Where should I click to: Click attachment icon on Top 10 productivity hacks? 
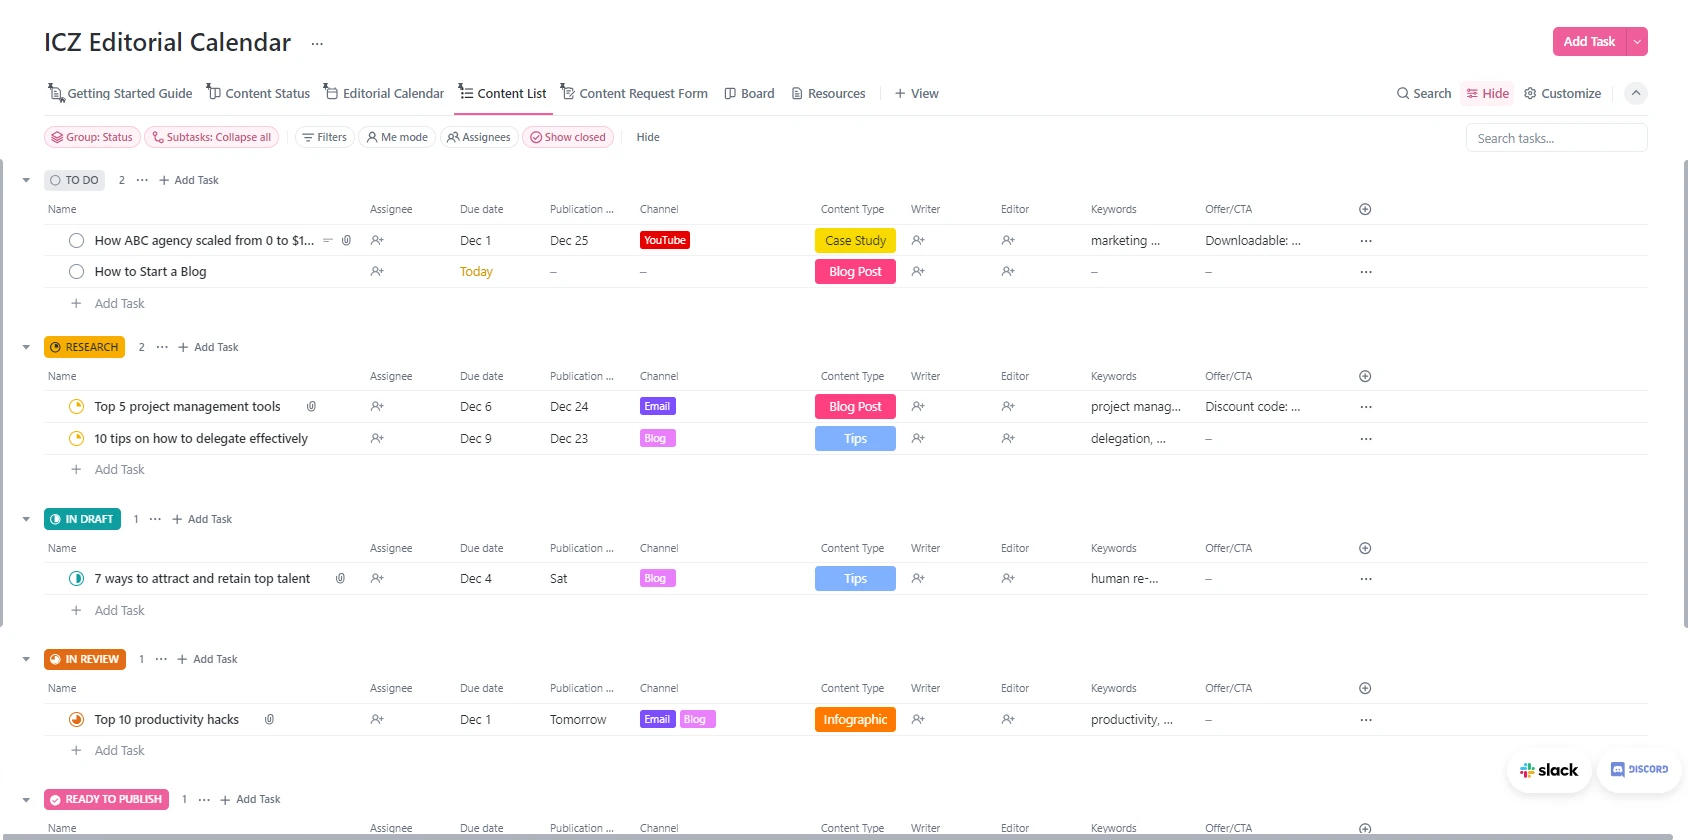point(269,720)
